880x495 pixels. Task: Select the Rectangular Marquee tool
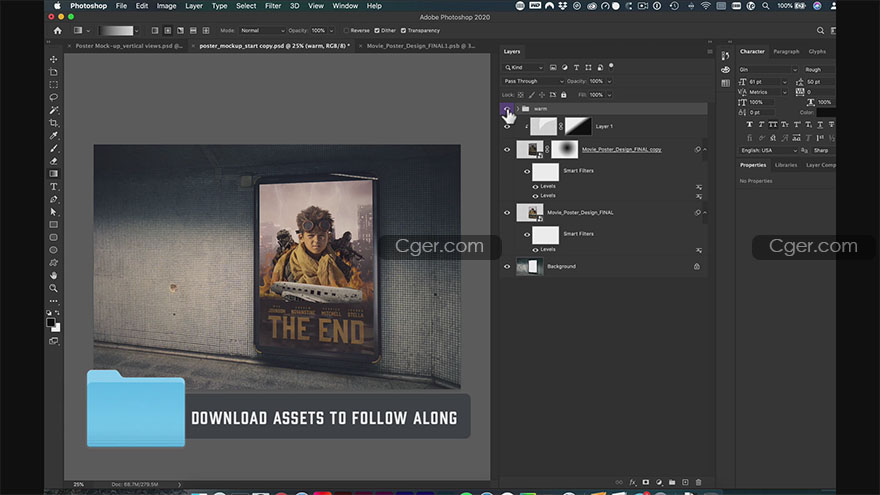[x=53, y=85]
